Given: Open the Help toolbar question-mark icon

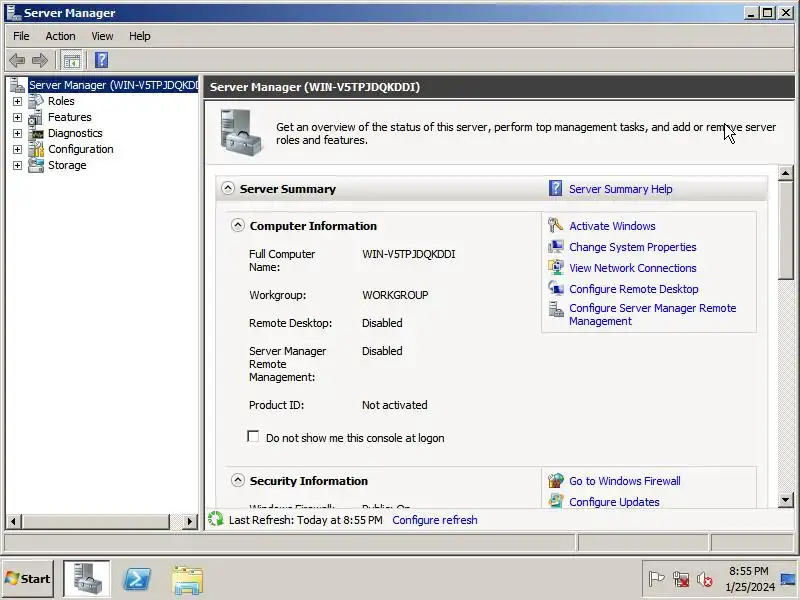Looking at the screenshot, I should click(102, 60).
